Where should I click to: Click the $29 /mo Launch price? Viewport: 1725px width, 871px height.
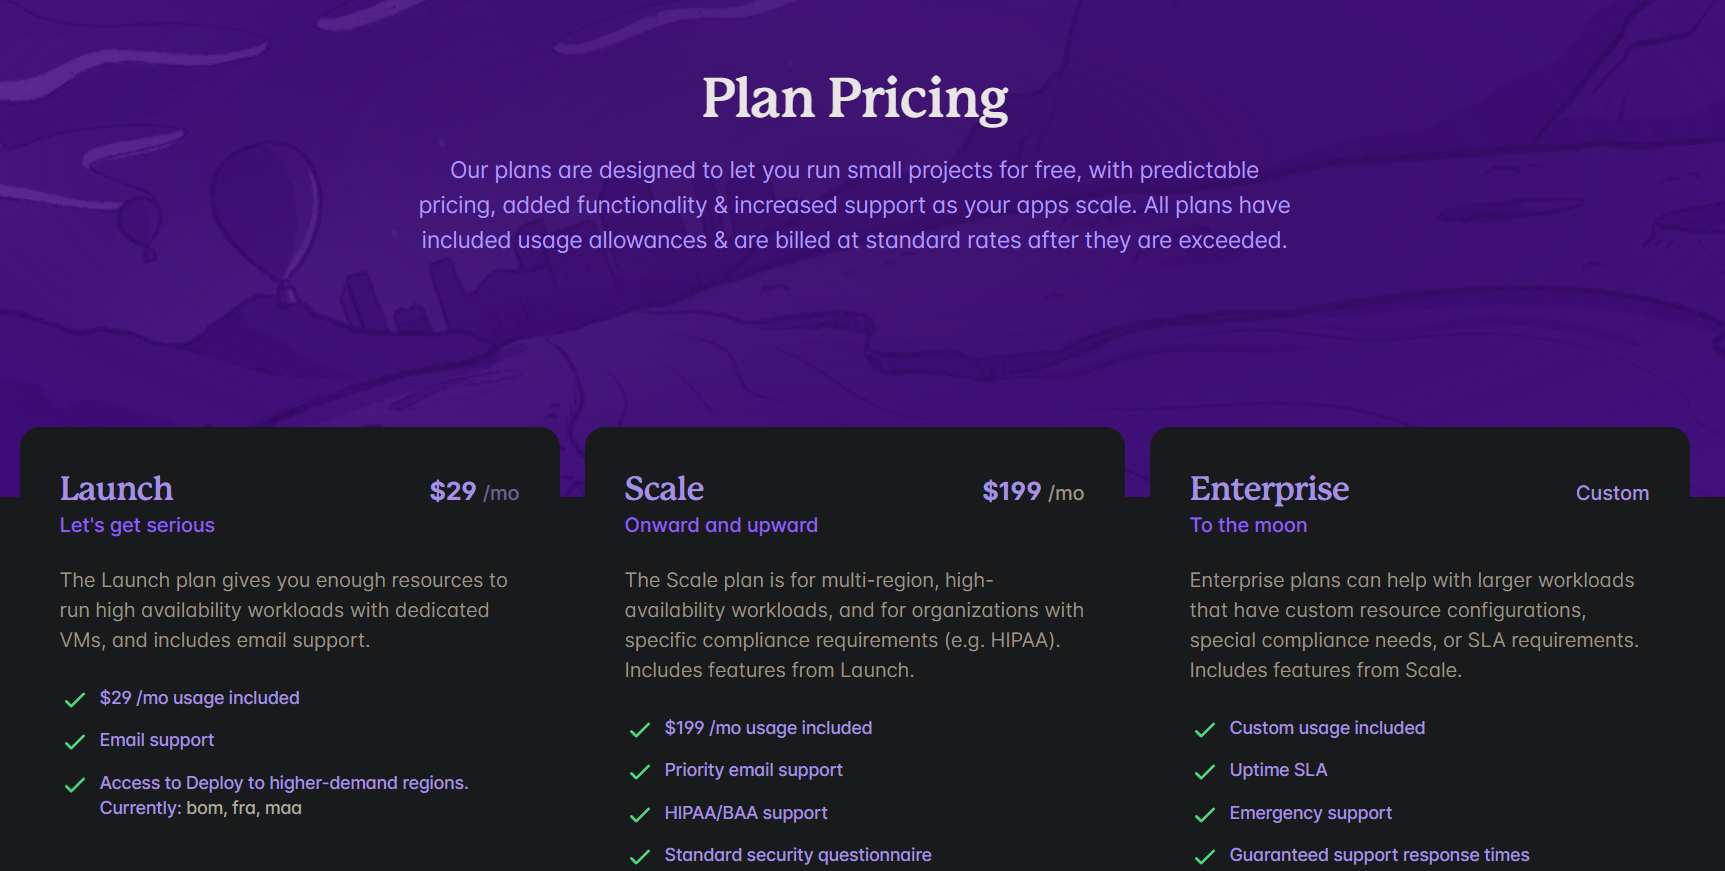[x=474, y=492]
